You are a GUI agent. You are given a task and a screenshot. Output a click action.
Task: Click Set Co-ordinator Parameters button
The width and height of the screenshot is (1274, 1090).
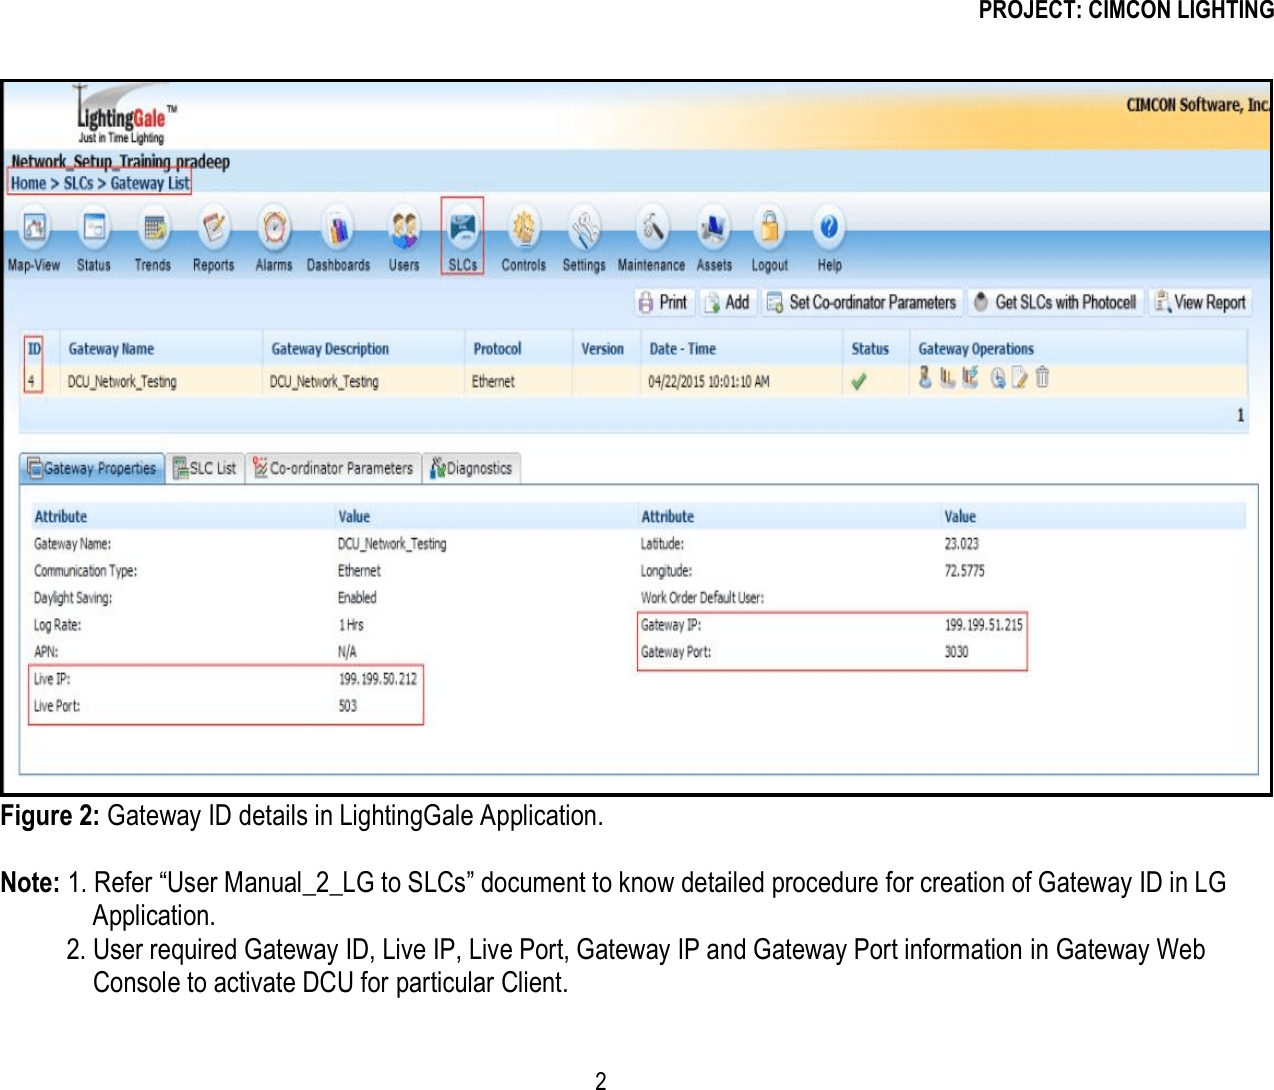click(x=861, y=302)
